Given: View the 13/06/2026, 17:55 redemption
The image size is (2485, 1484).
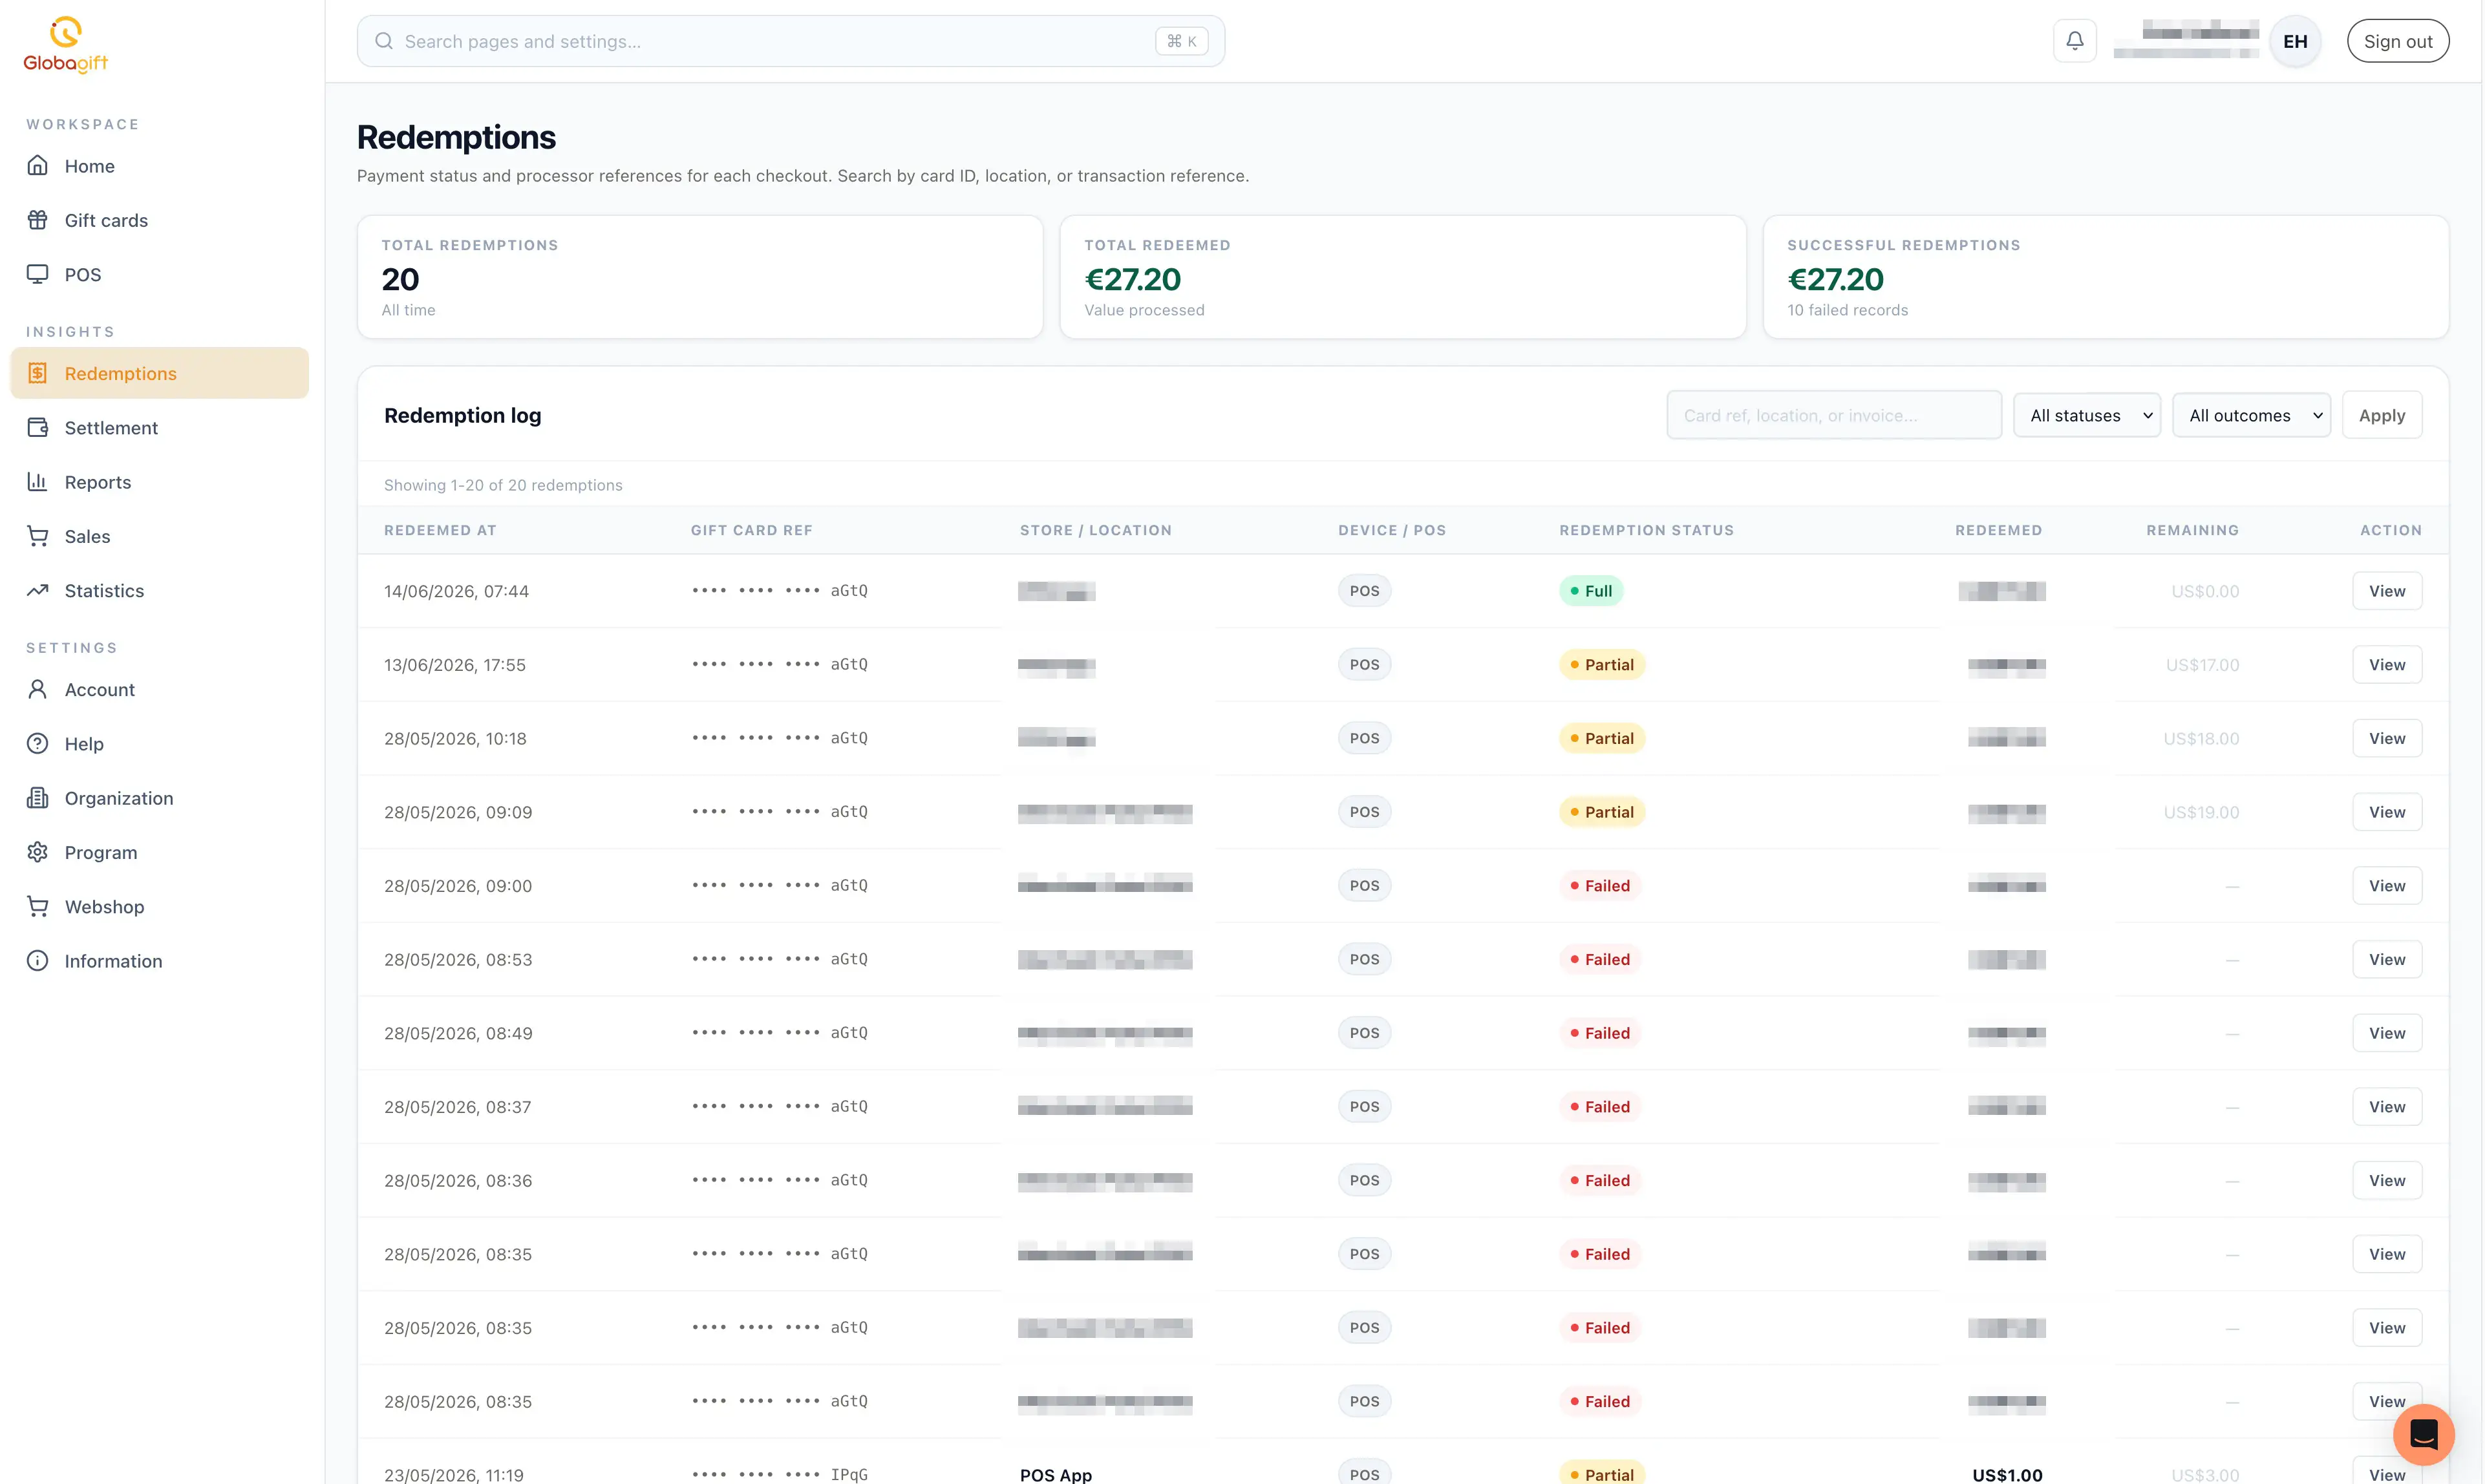Looking at the screenshot, I should [2387, 665].
